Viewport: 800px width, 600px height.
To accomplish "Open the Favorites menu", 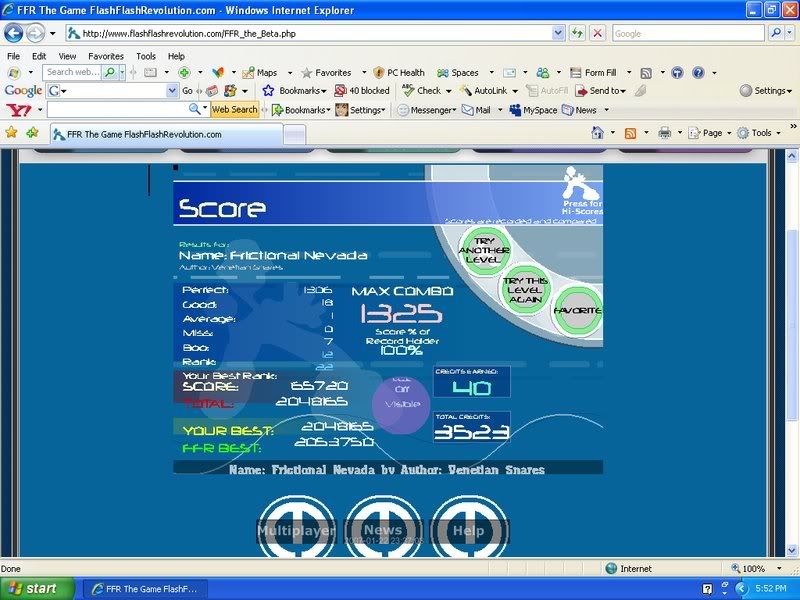I will click(105, 56).
